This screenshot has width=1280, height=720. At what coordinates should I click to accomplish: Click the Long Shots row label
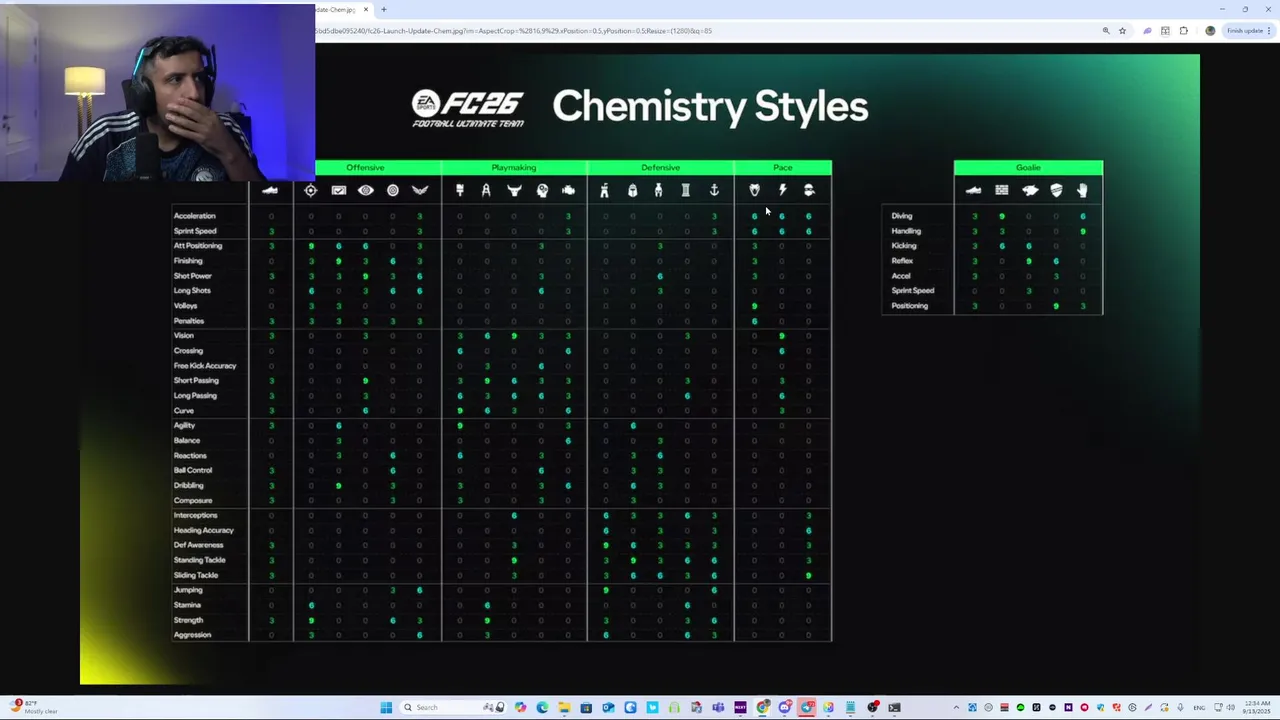[191, 291]
